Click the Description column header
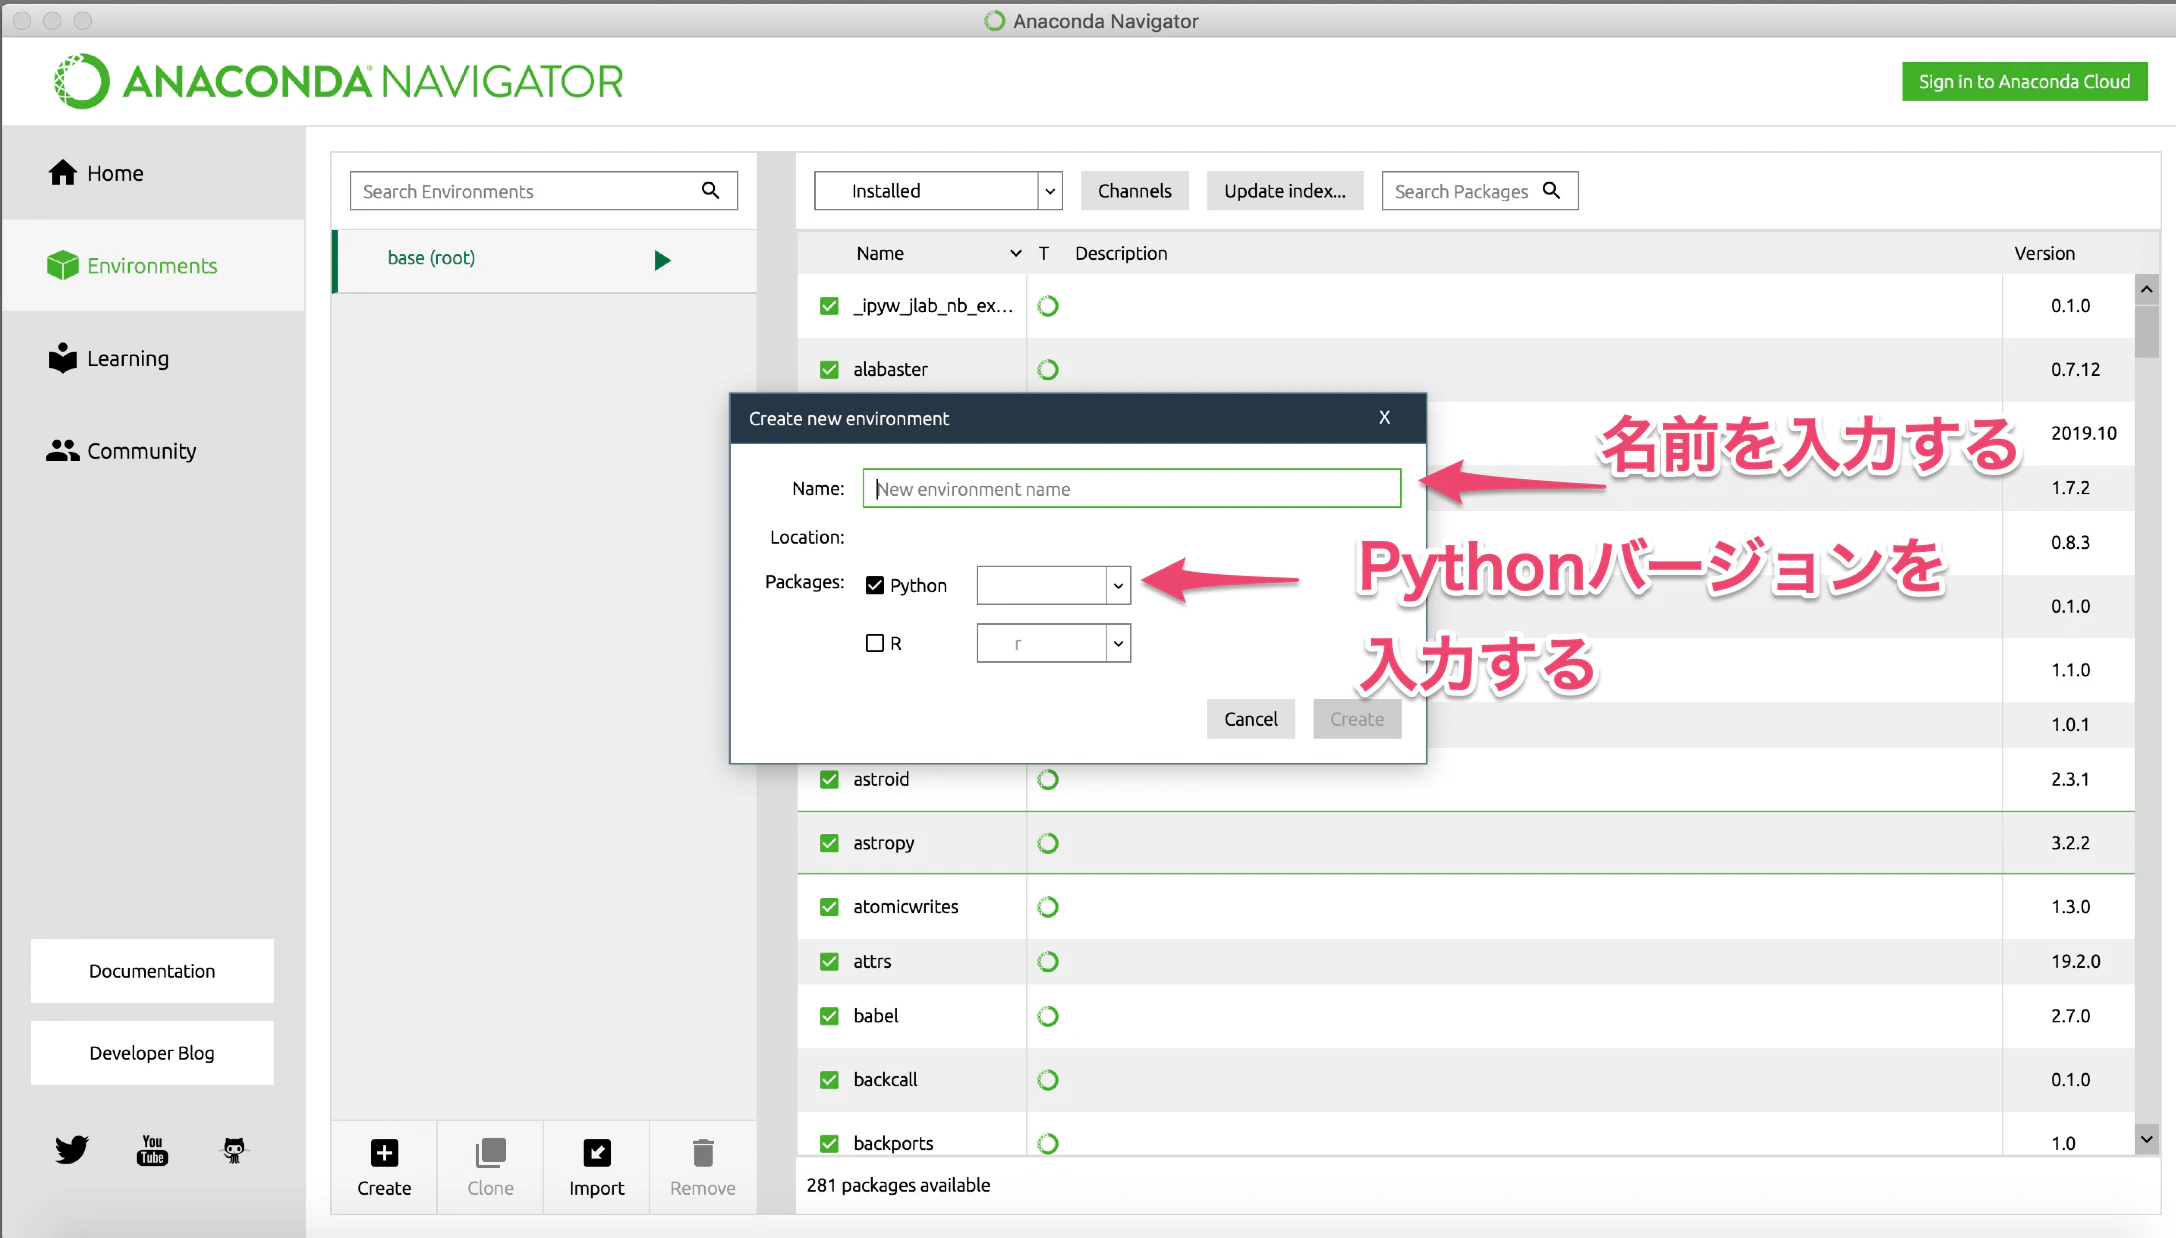This screenshot has height=1238, width=2176. pos(1121,254)
